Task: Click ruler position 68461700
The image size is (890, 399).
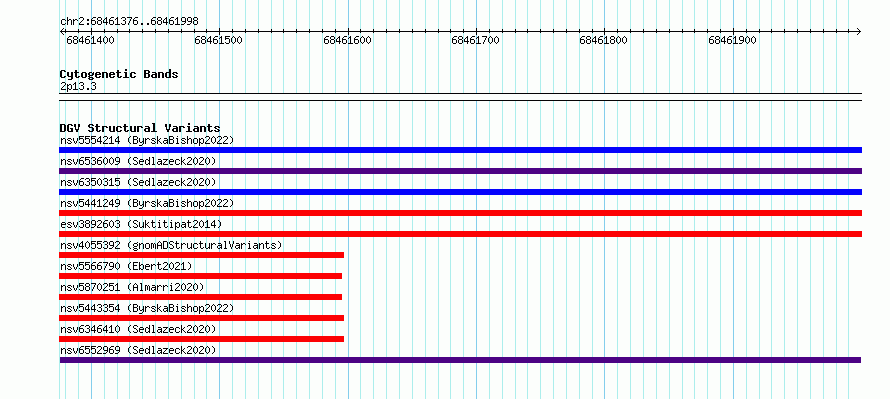Action: pyautogui.click(x=476, y=40)
